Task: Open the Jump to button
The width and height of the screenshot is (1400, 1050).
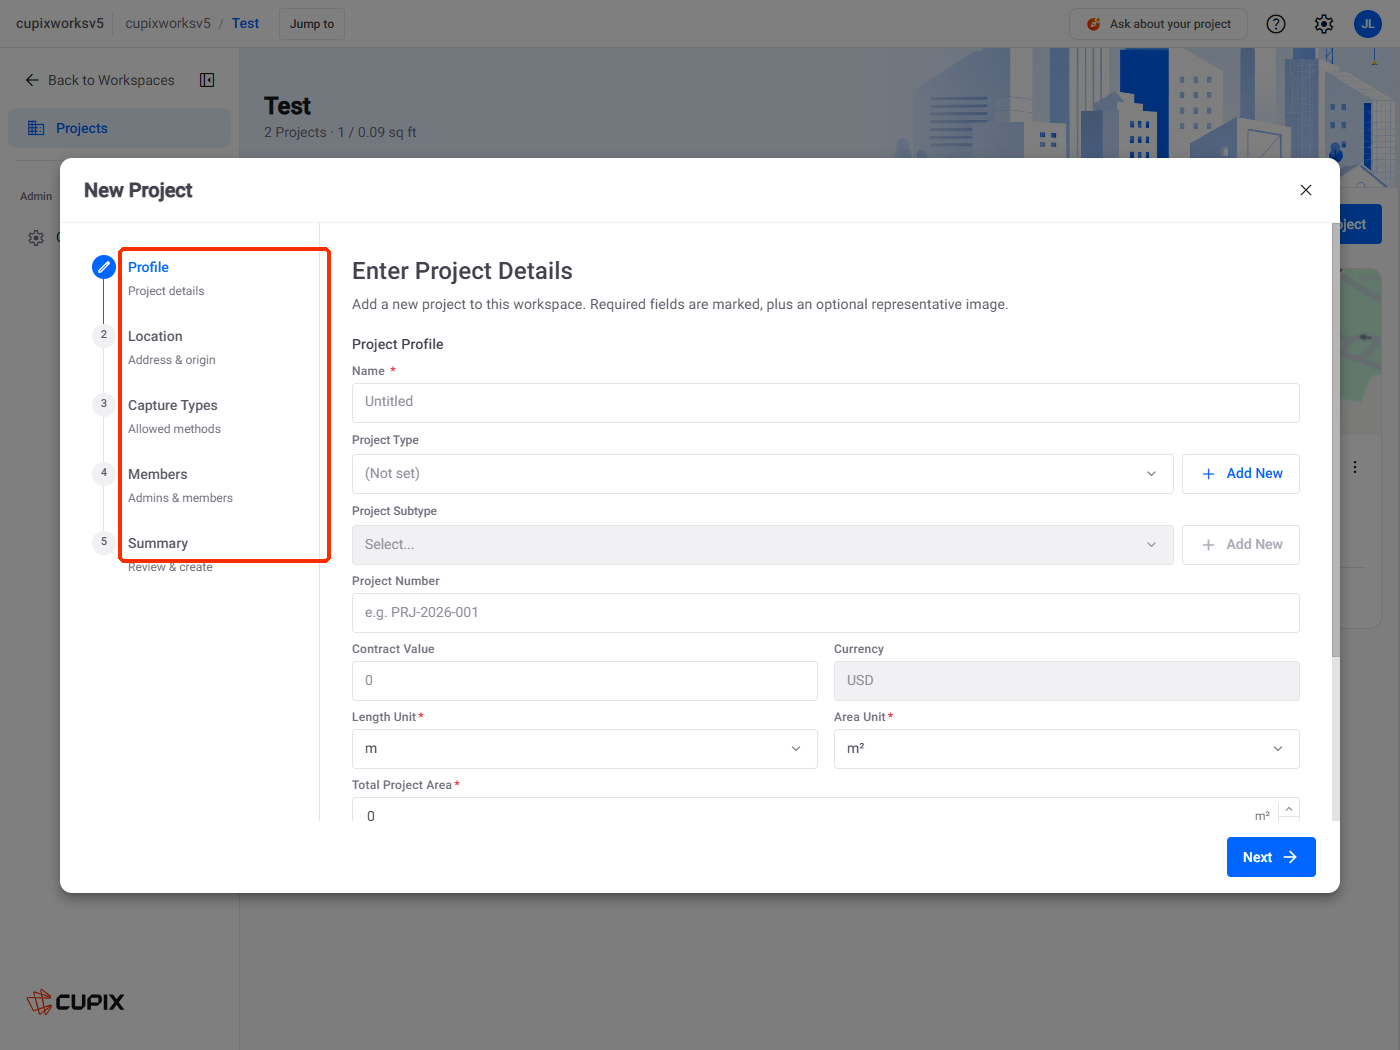Action: tap(312, 24)
